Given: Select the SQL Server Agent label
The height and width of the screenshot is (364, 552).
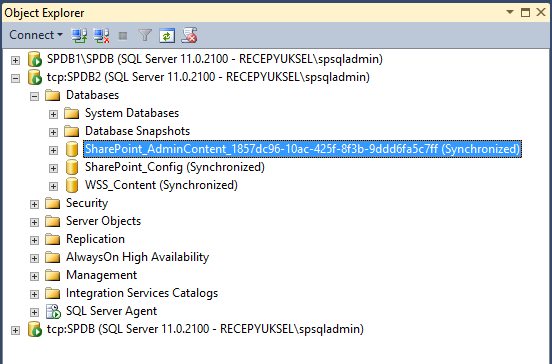Looking at the screenshot, I should tap(112, 311).
